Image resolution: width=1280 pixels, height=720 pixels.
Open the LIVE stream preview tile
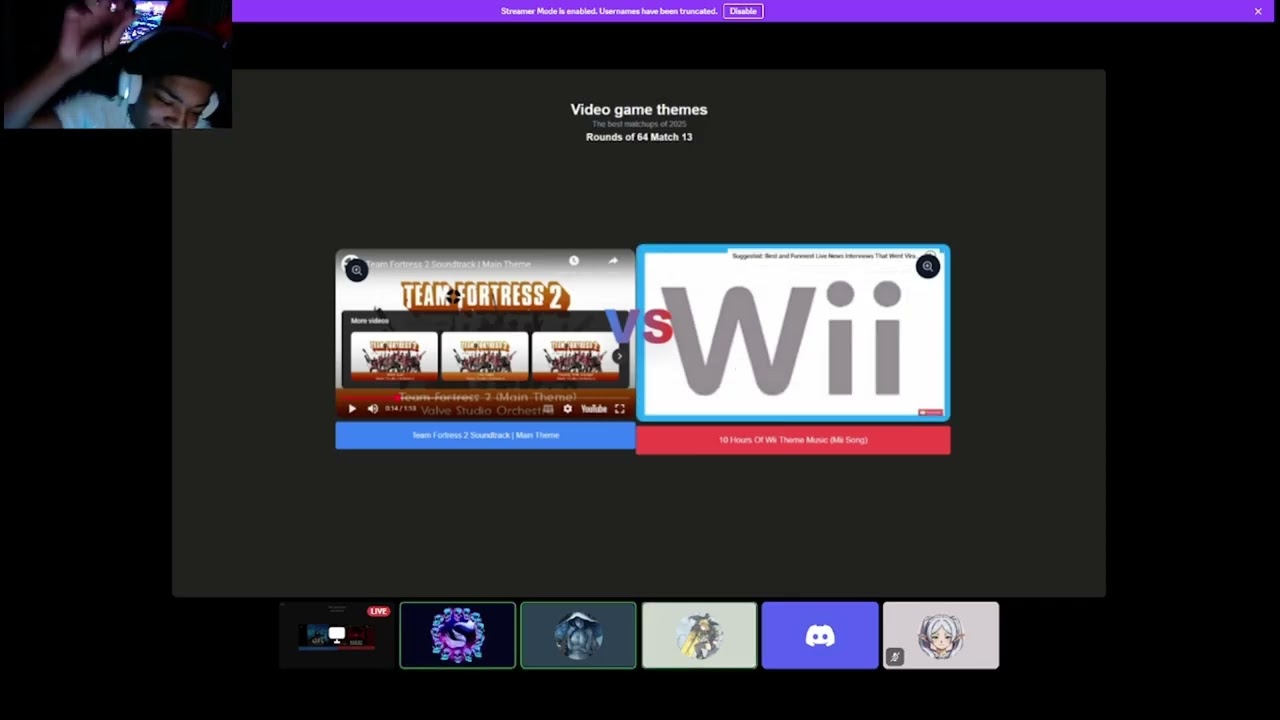[x=337, y=635]
